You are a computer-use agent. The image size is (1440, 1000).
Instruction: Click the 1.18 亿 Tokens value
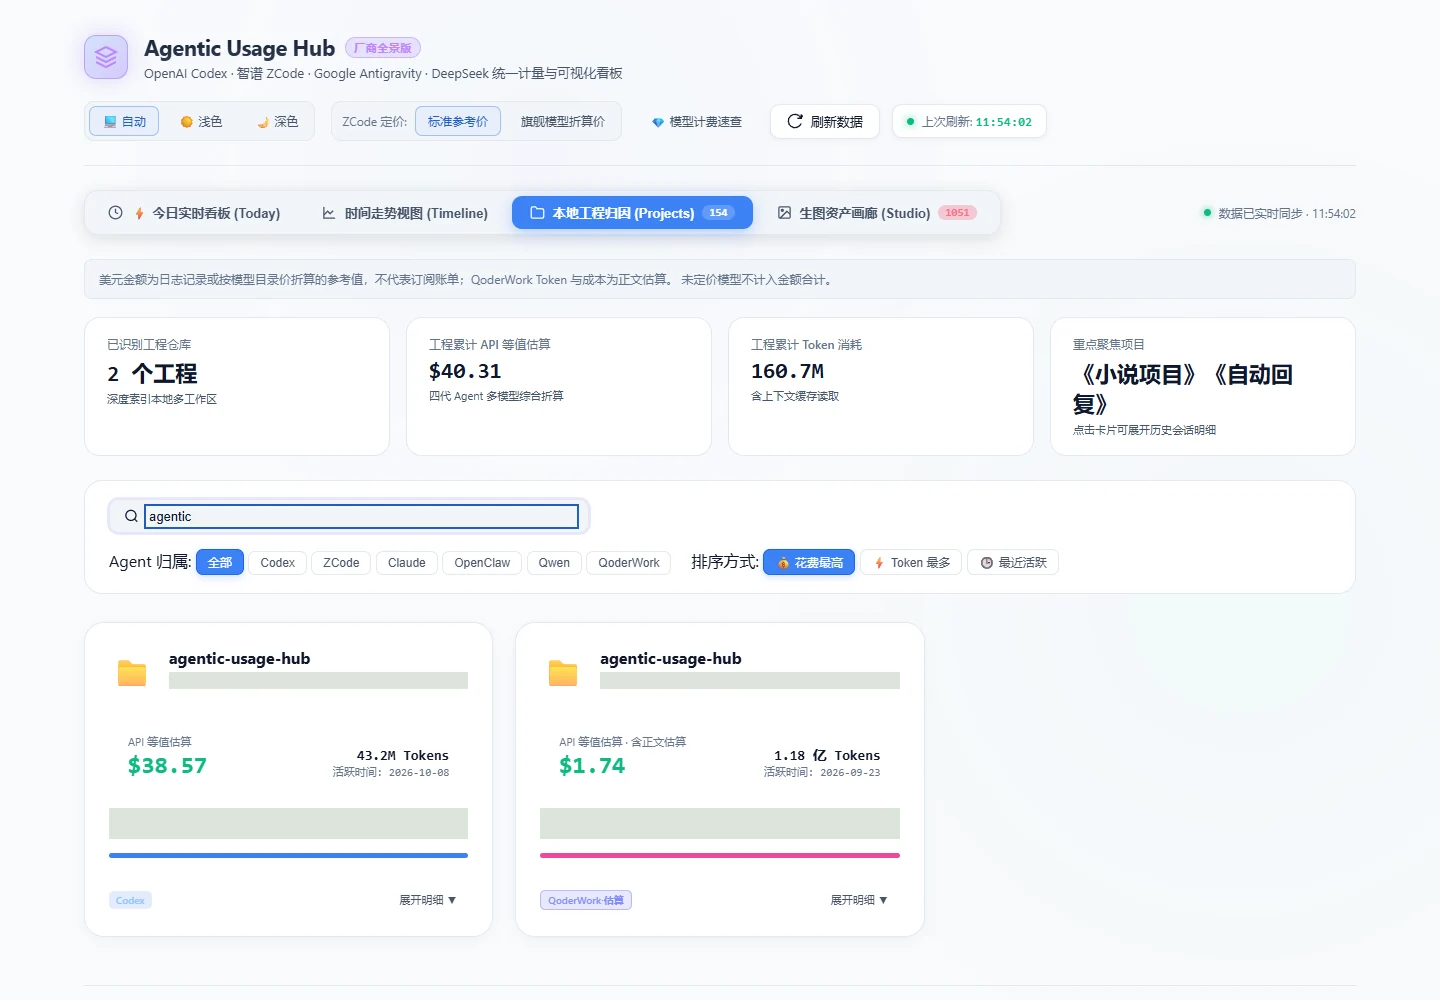click(827, 755)
